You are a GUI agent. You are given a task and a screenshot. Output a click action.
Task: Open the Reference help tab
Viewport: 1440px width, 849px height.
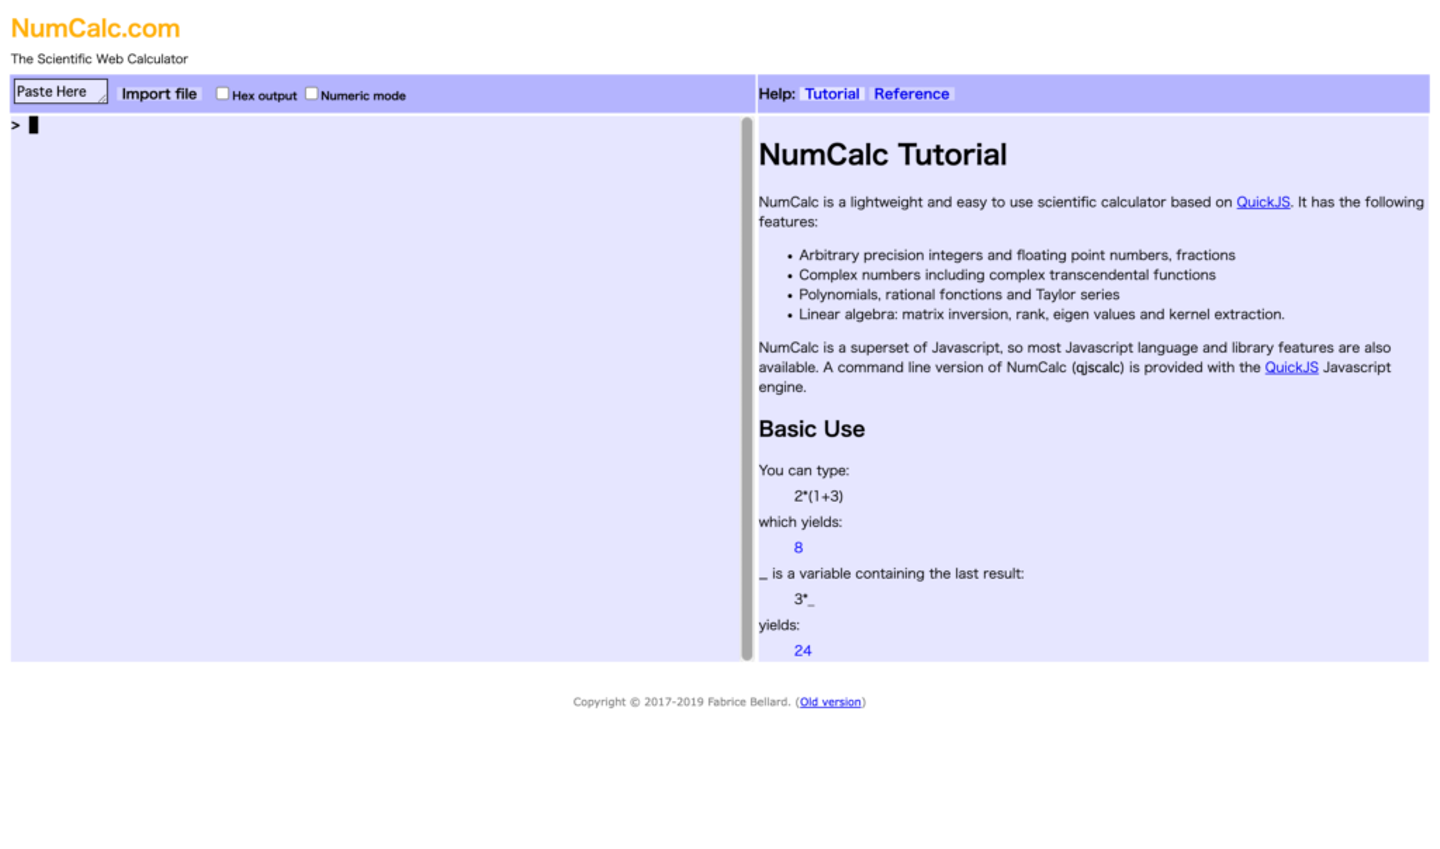[911, 94]
